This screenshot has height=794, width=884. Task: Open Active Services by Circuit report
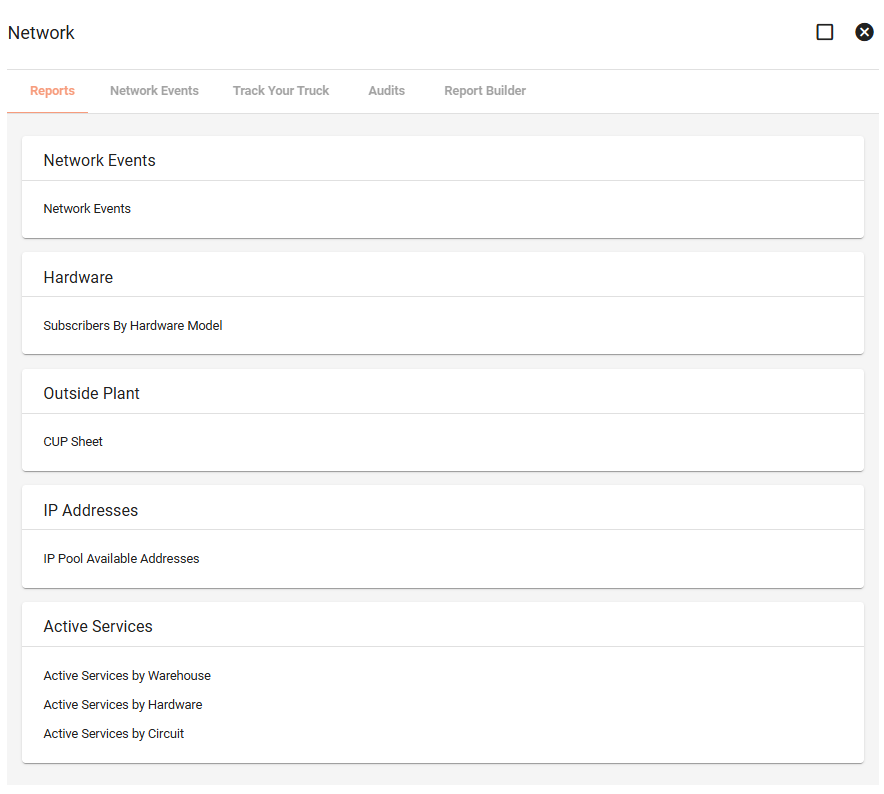[x=113, y=734]
